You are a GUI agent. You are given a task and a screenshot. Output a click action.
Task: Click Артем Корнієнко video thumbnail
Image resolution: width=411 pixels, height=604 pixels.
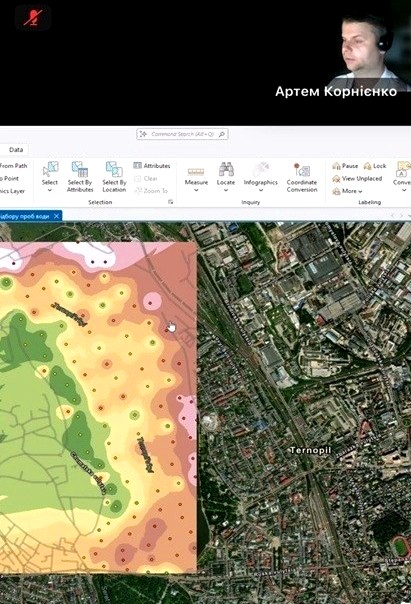[x=369, y=52]
